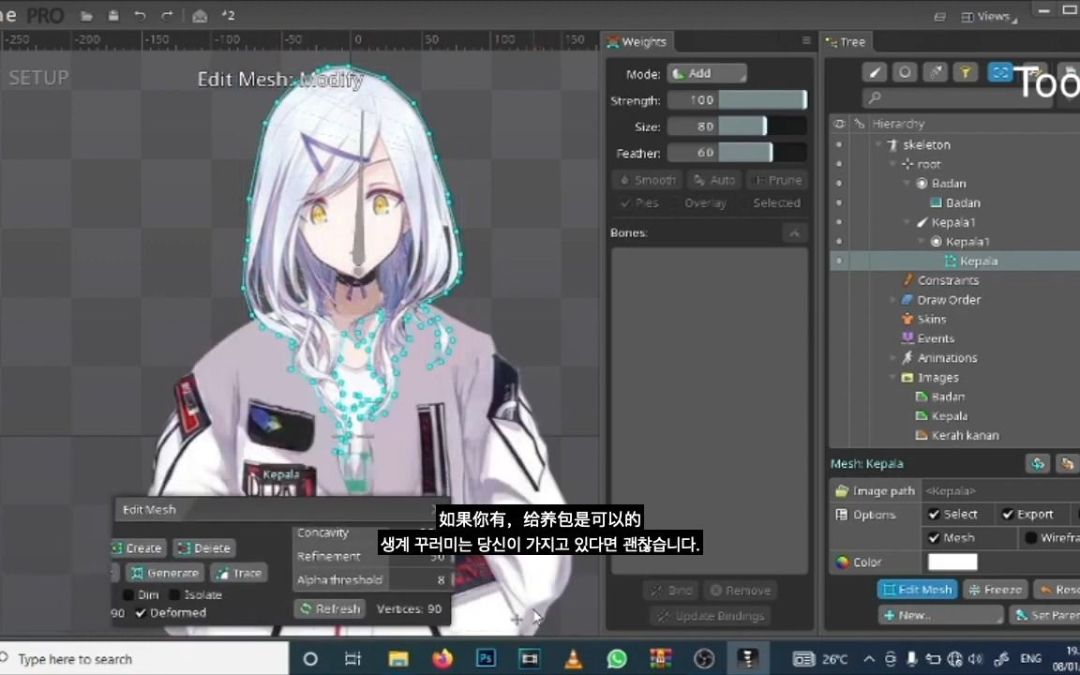Open VLC media player from the taskbar
The image size is (1080, 675).
[573, 659]
